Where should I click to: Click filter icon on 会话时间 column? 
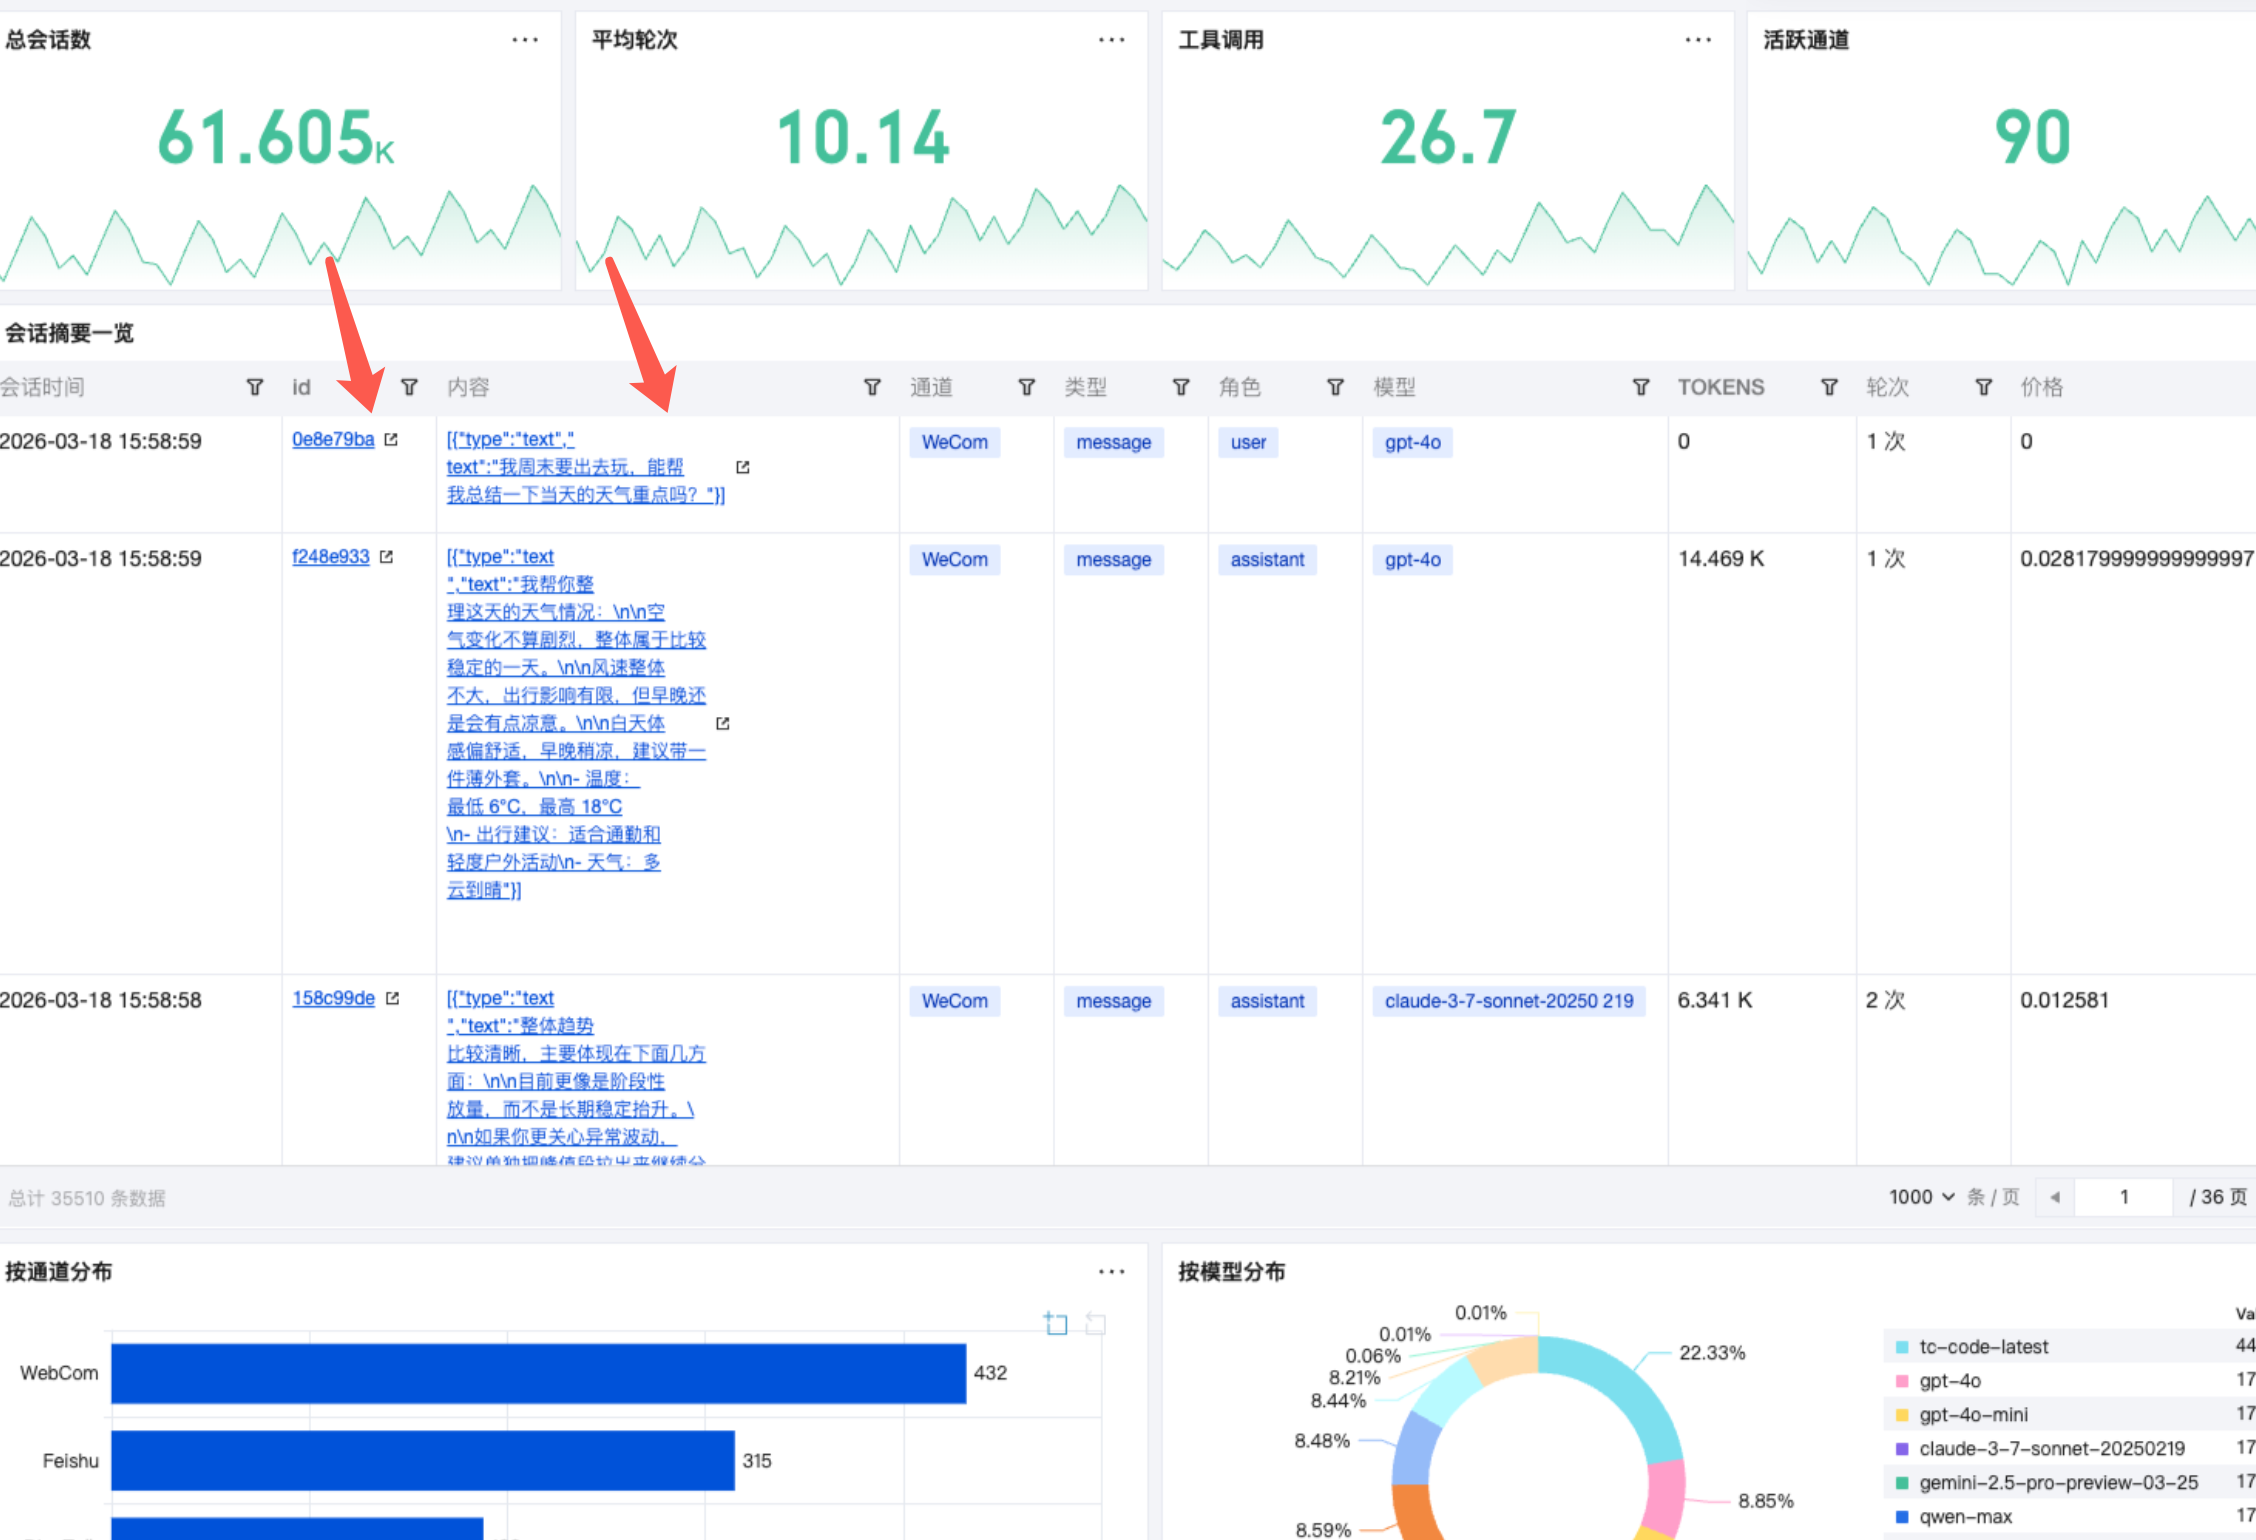(254, 387)
